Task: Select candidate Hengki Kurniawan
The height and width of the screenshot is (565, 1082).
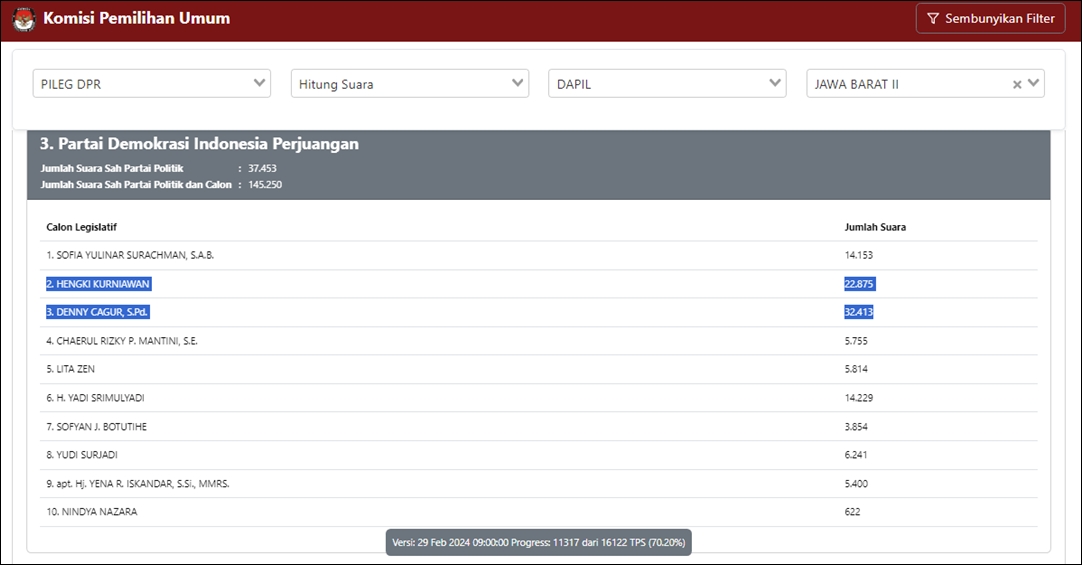Action: tap(98, 284)
